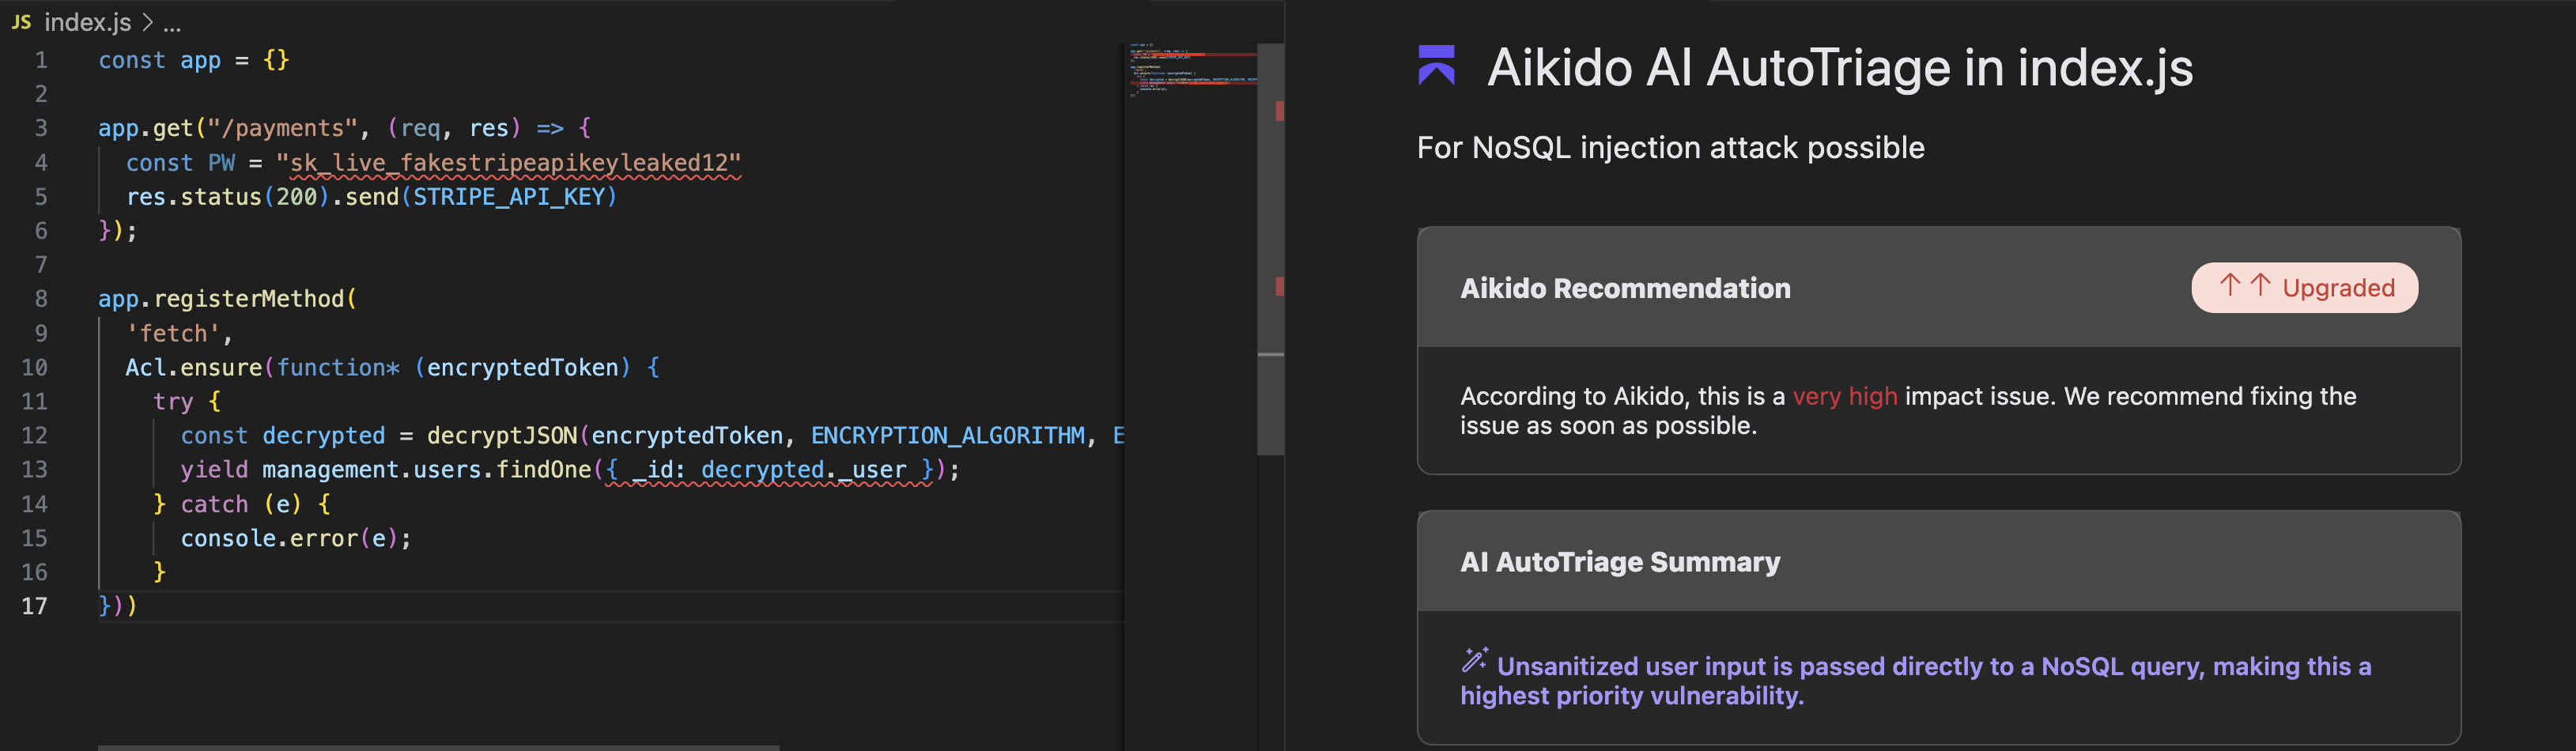2576x751 pixels.
Task: Click STRIPE_API_KEY on line 5
Action: [508, 197]
